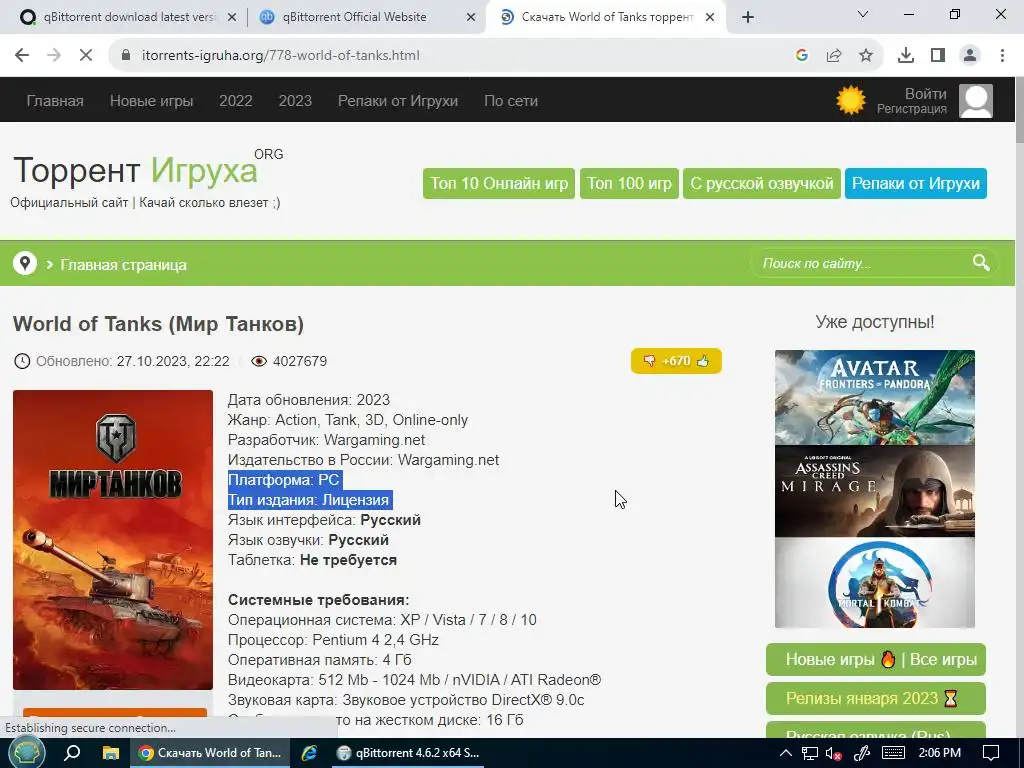1024x768 pixels.
Task: Share this page via share icon
Action: (x=834, y=56)
